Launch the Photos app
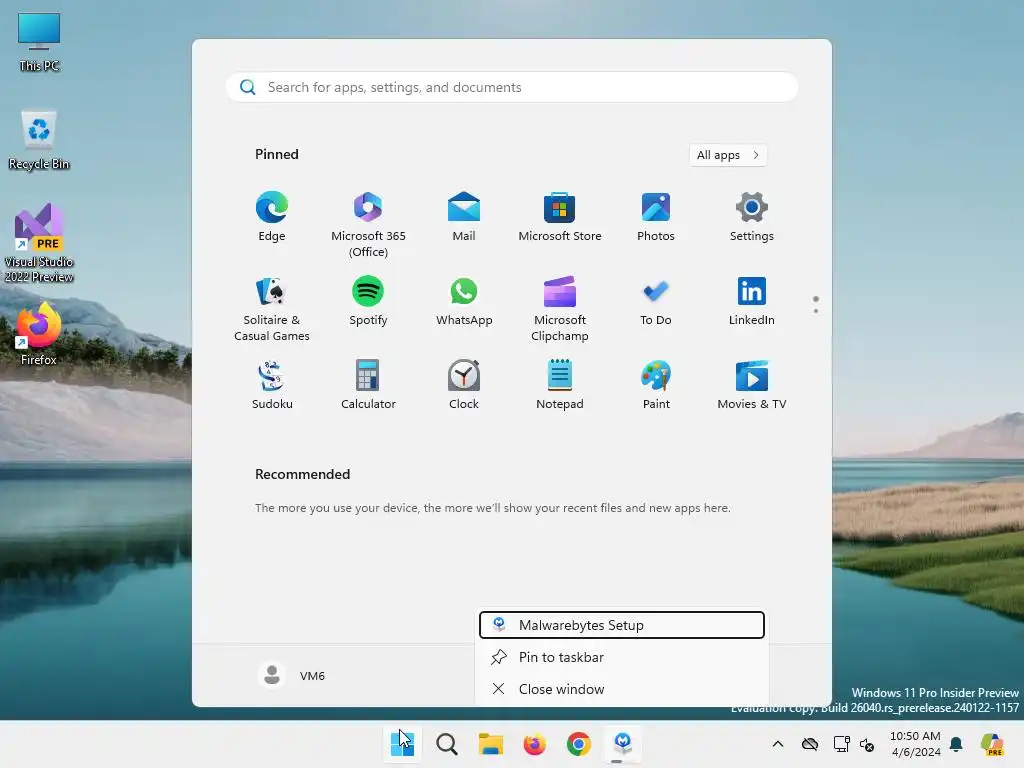The image size is (1024, 768). click(656, 217)
